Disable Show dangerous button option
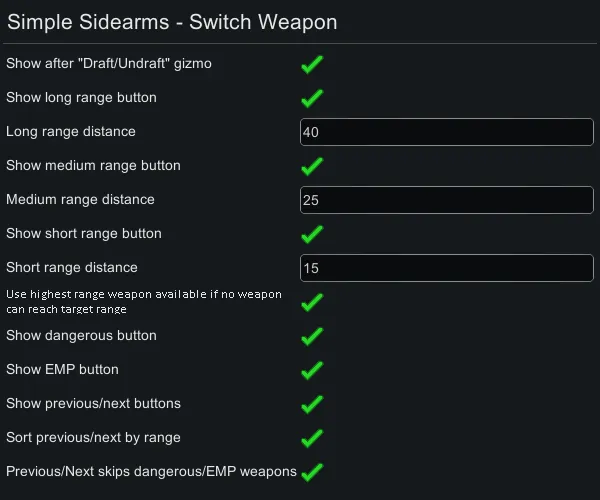Image resolution: width=600 pixels, height=500 pixels. coord(312,336)
